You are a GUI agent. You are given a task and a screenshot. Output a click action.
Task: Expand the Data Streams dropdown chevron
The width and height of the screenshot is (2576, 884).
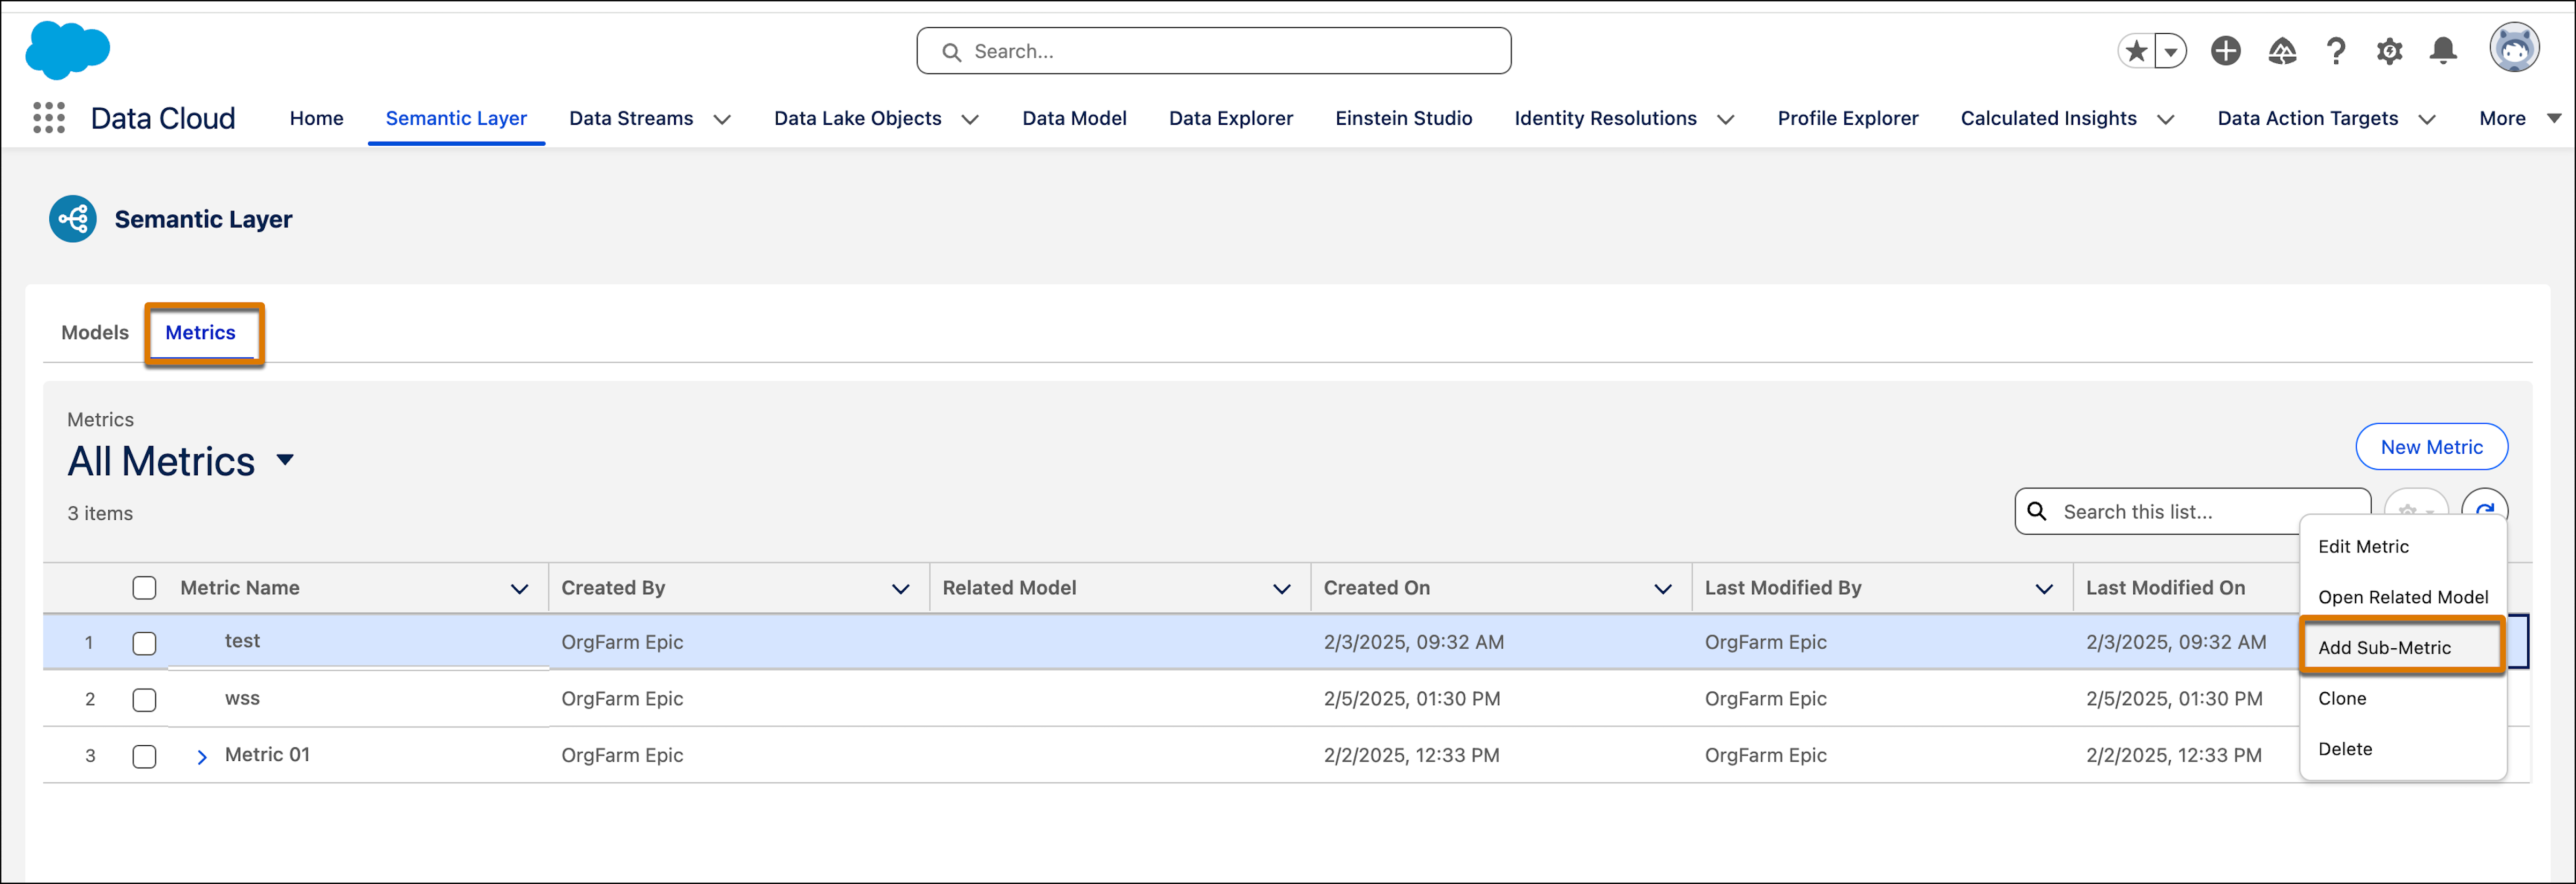(722, 119)
